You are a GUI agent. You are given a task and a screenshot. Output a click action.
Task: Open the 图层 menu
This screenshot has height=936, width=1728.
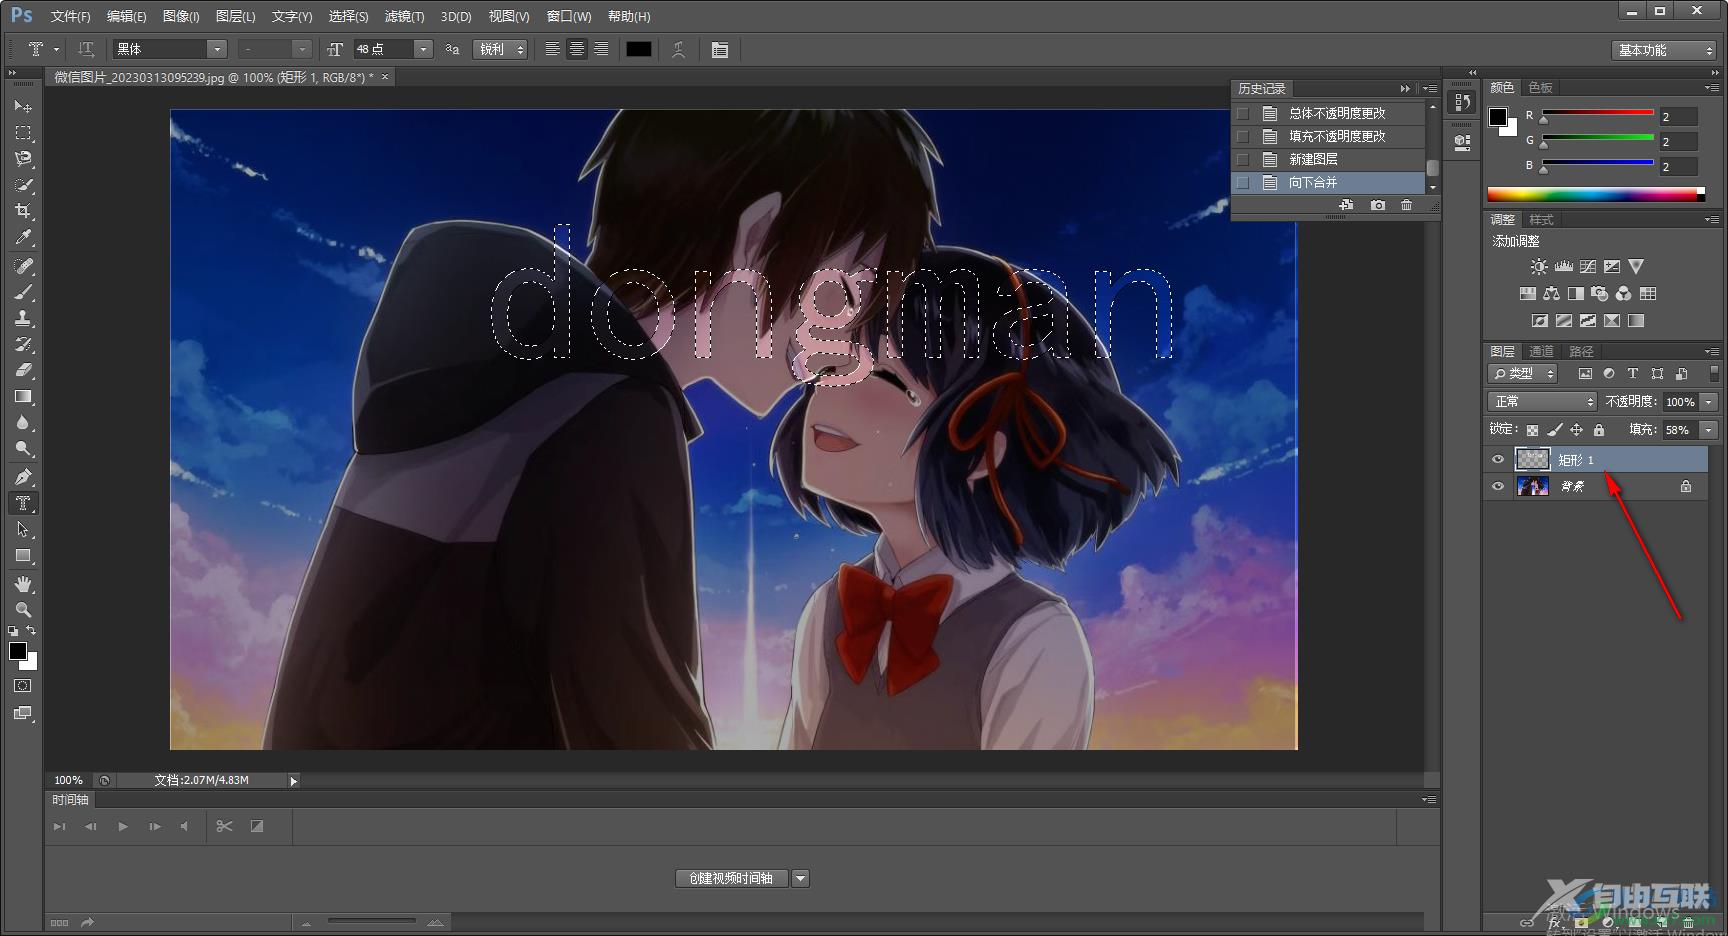[235, 16]
